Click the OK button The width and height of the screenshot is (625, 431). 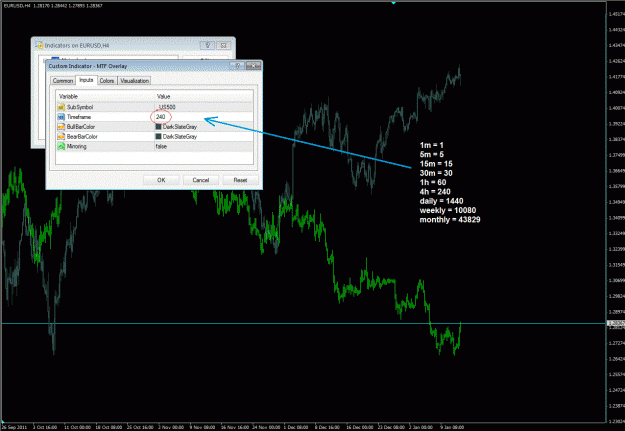tap(161, 180)
